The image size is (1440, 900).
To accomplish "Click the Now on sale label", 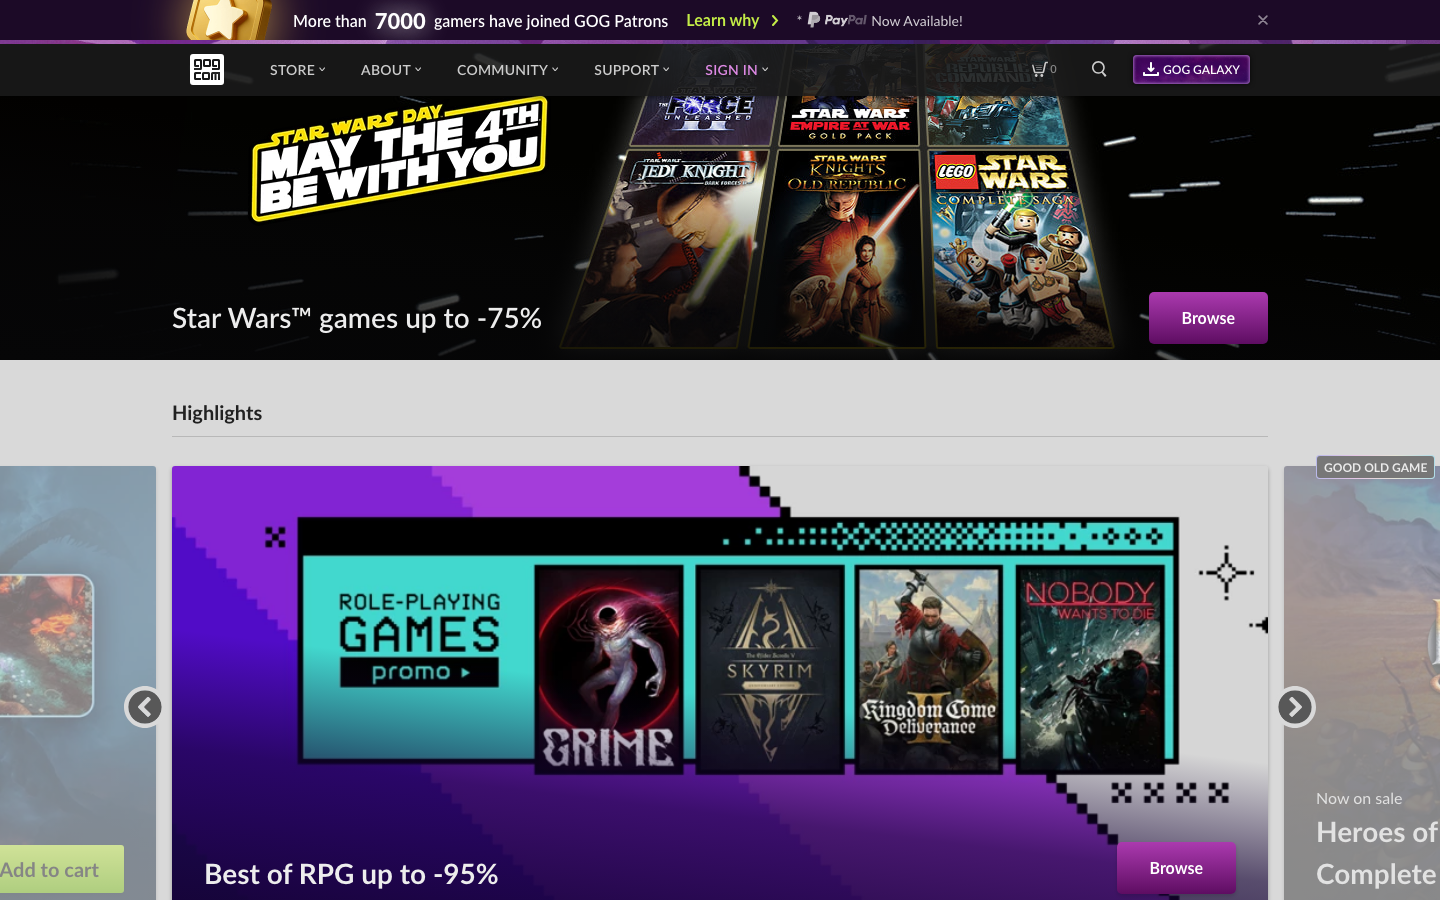I will tap(1359, 798).
